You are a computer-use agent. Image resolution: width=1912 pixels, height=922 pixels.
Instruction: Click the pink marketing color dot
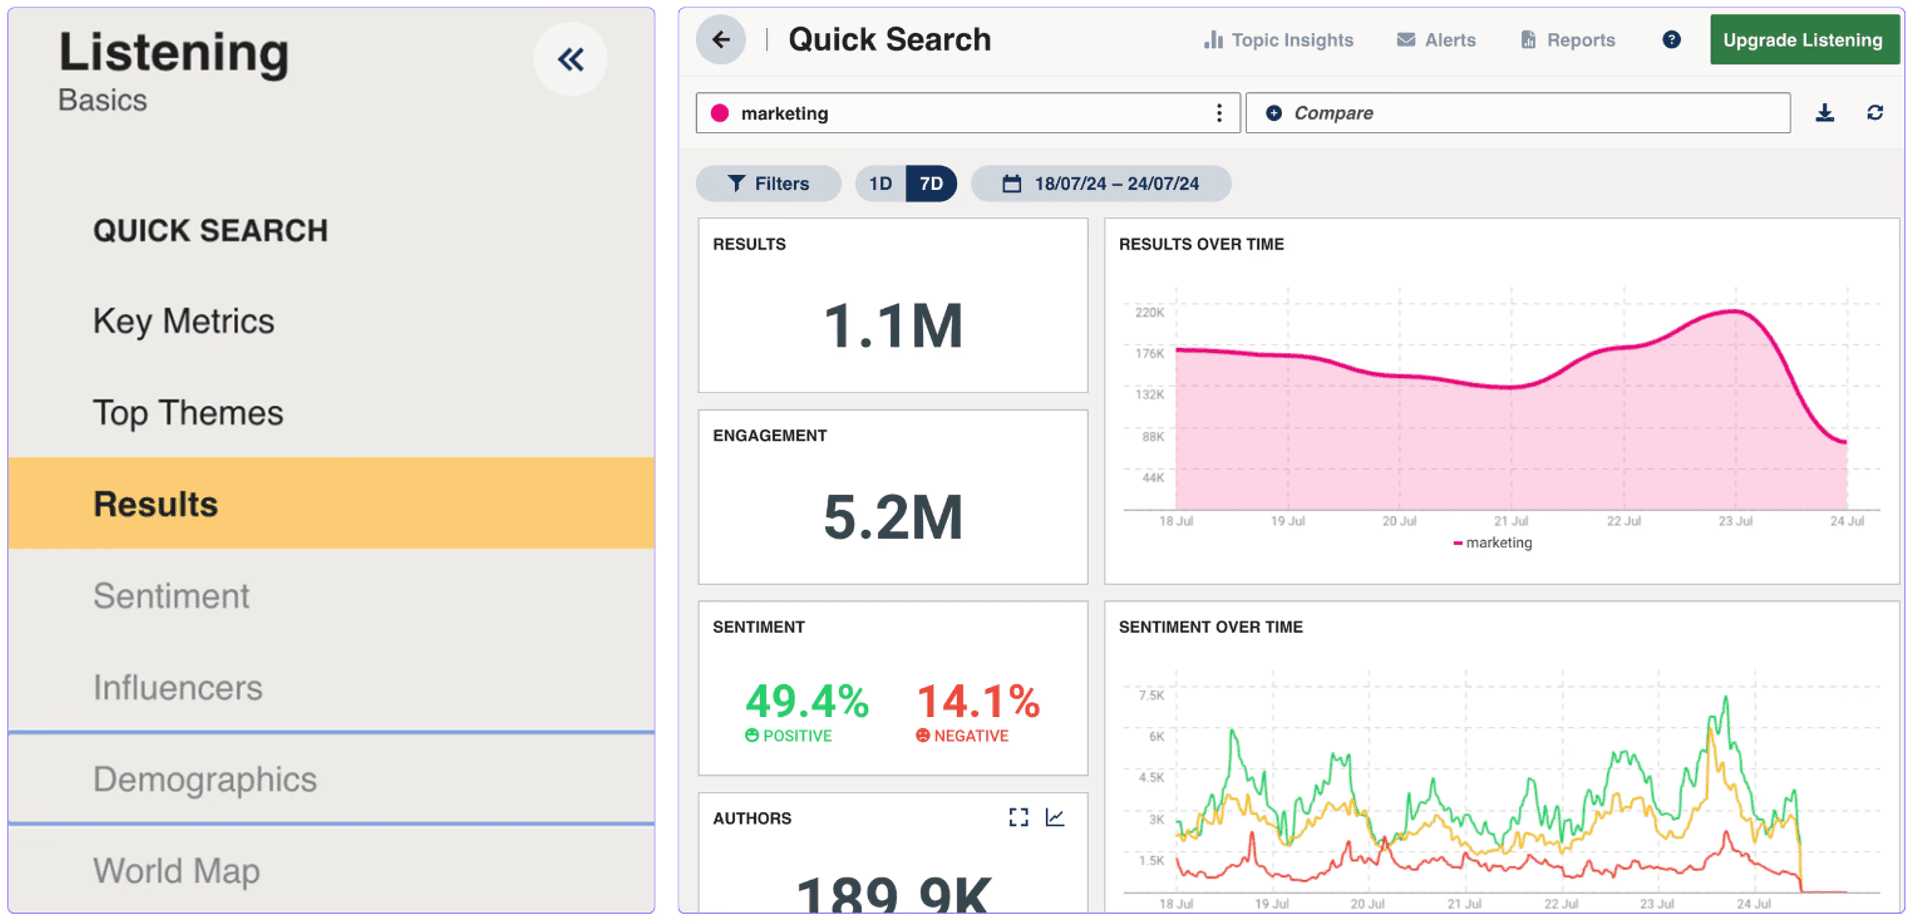pos(719,113)
